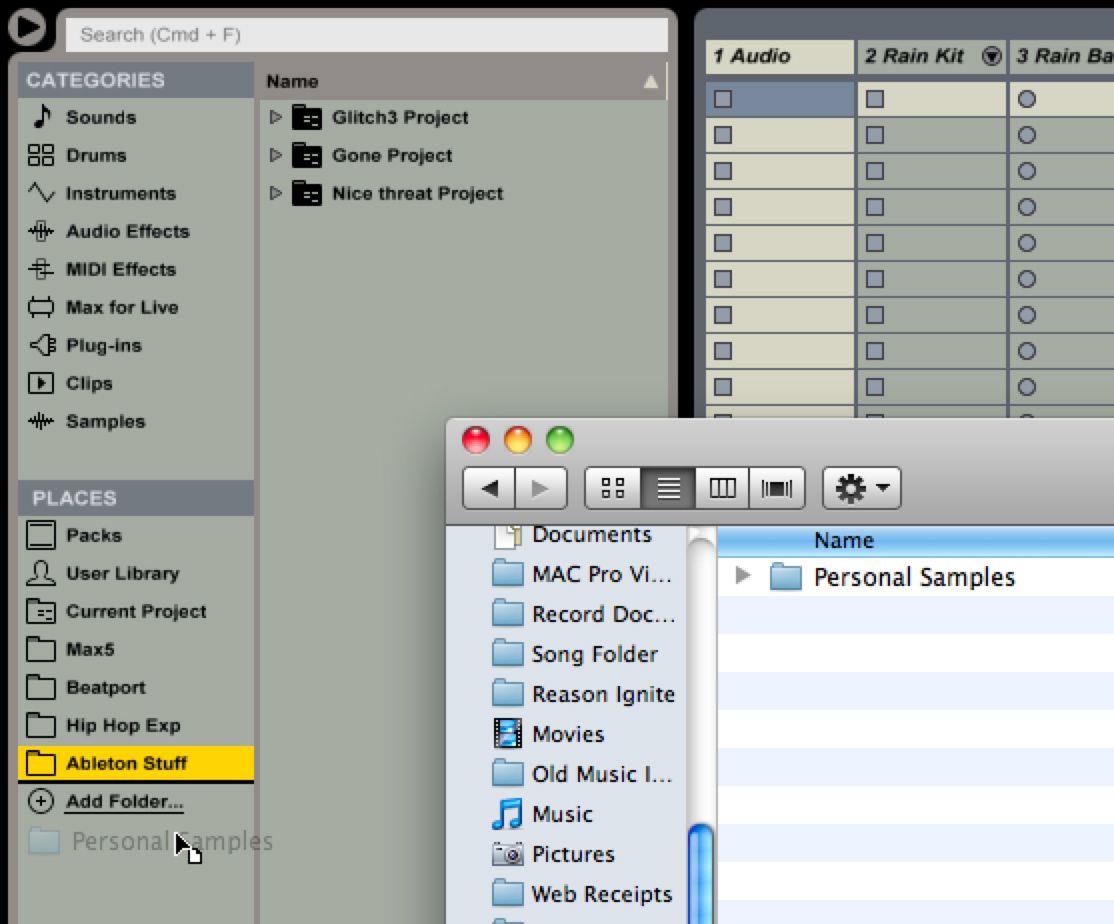Click the first clip slot circle in 3 Rain Ba

click(1027, 99)
